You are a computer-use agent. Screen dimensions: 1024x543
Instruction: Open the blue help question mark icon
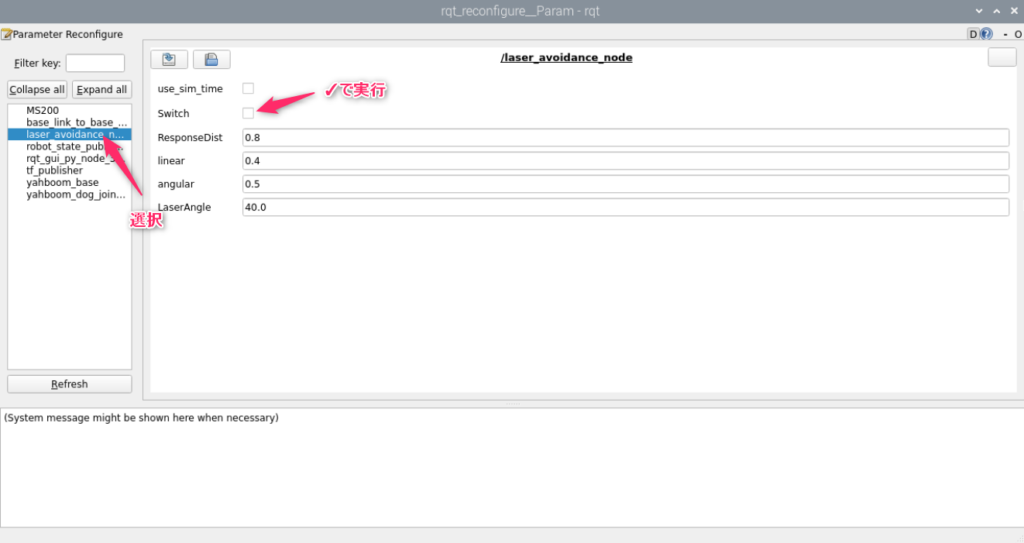click(986, 34)
